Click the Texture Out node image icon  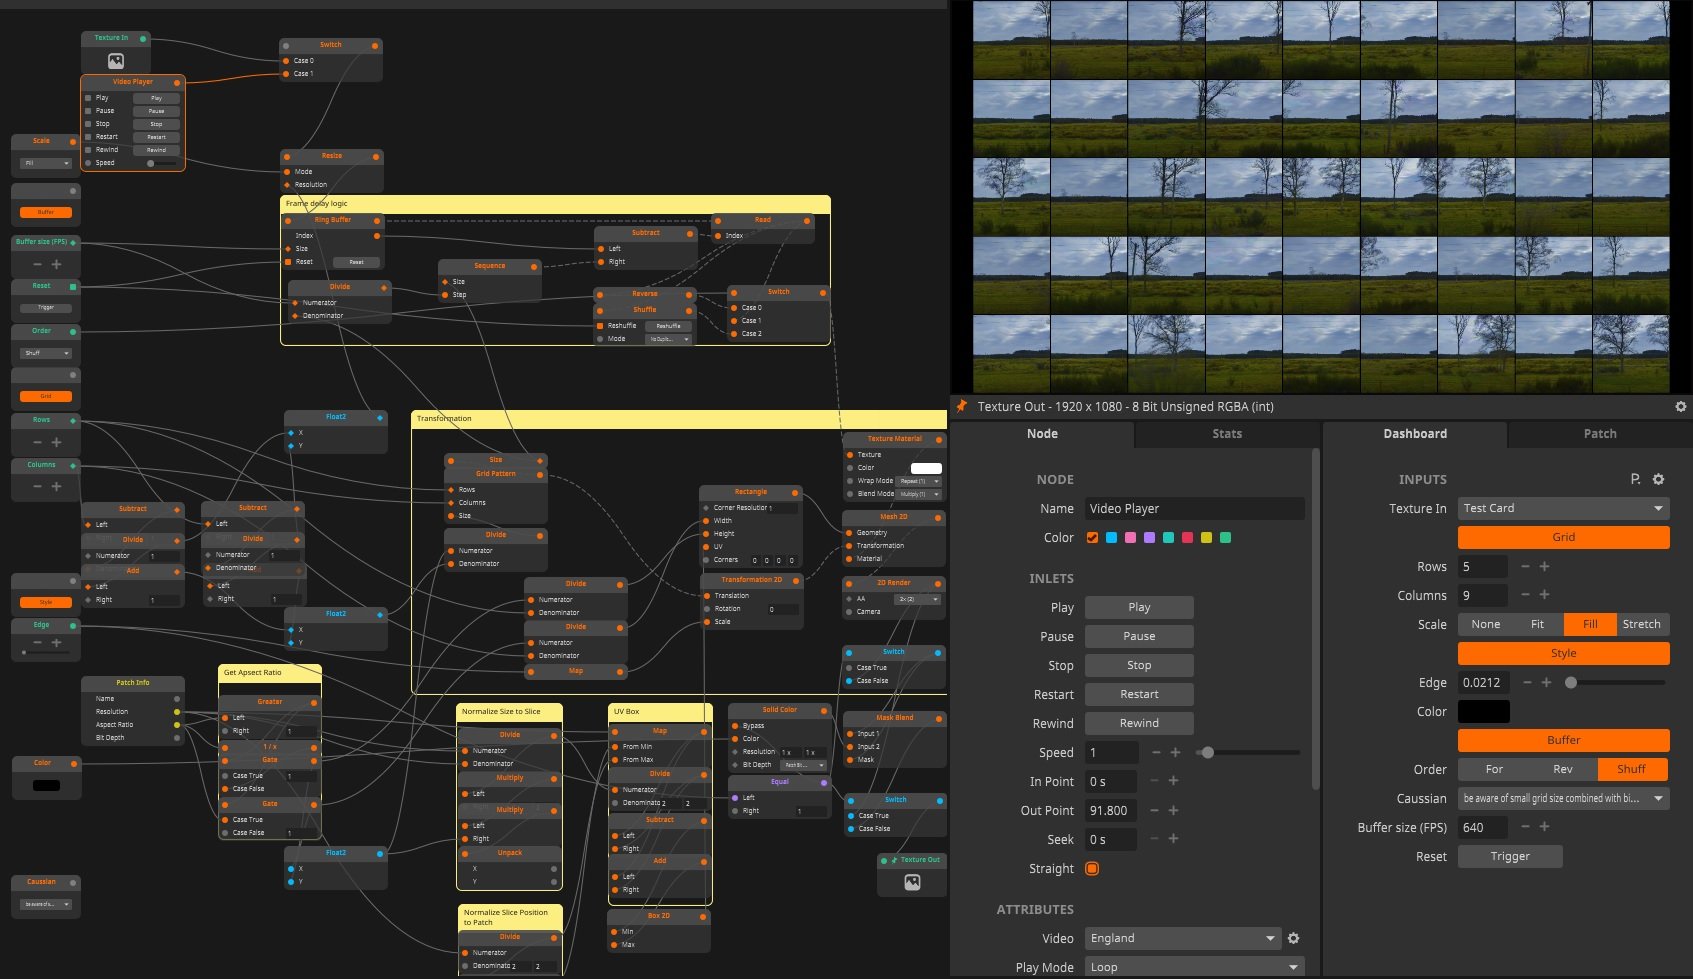point(912,882)
